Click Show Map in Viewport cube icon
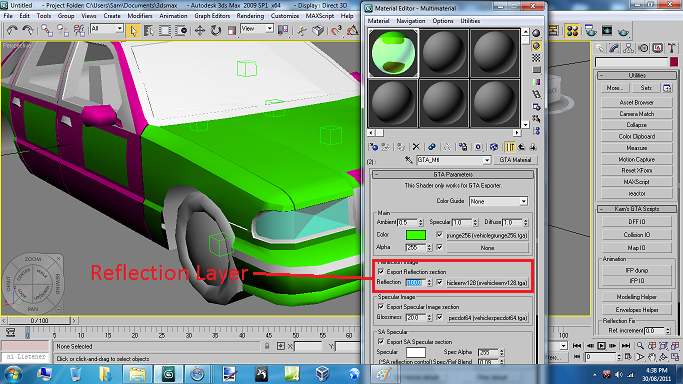This screenshot has height=384, width=683. 494,147
